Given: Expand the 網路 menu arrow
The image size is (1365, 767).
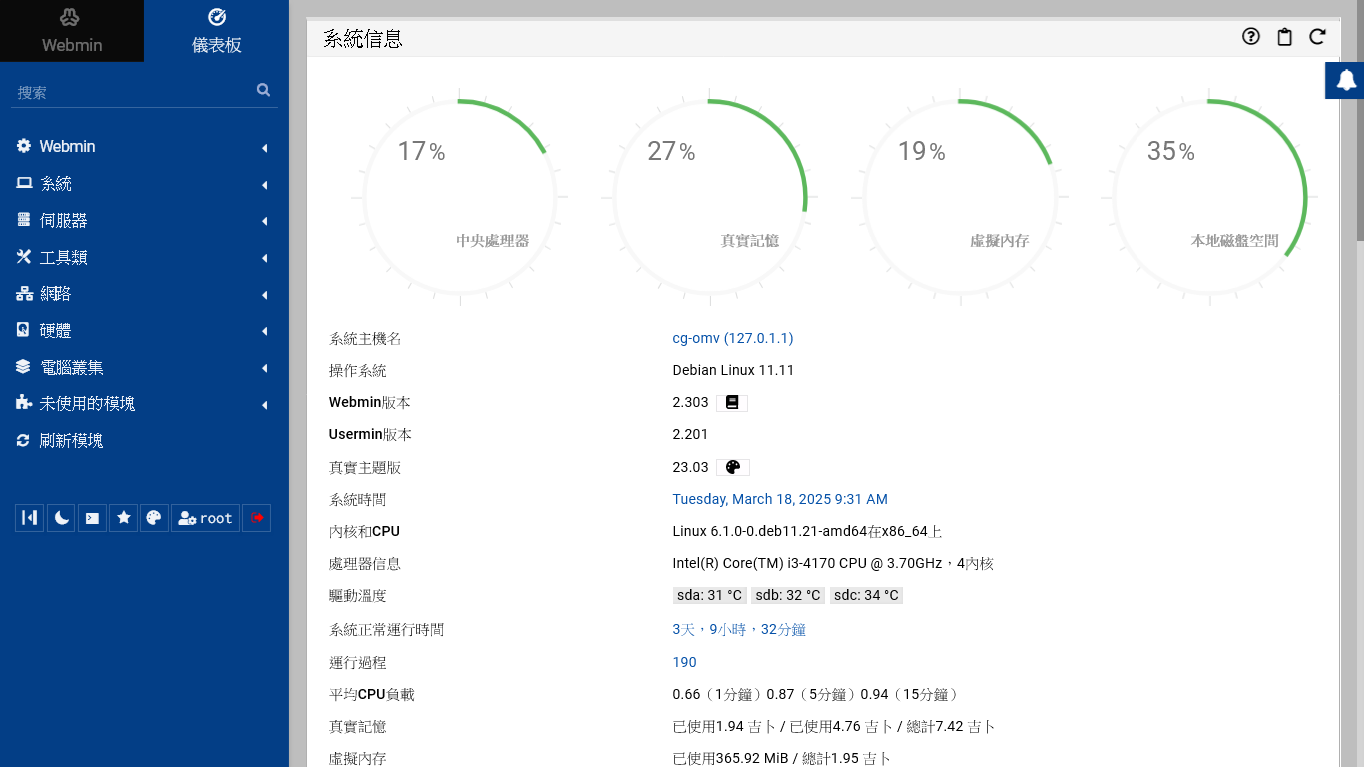Looking at the screenshot, I should (265, 295).
